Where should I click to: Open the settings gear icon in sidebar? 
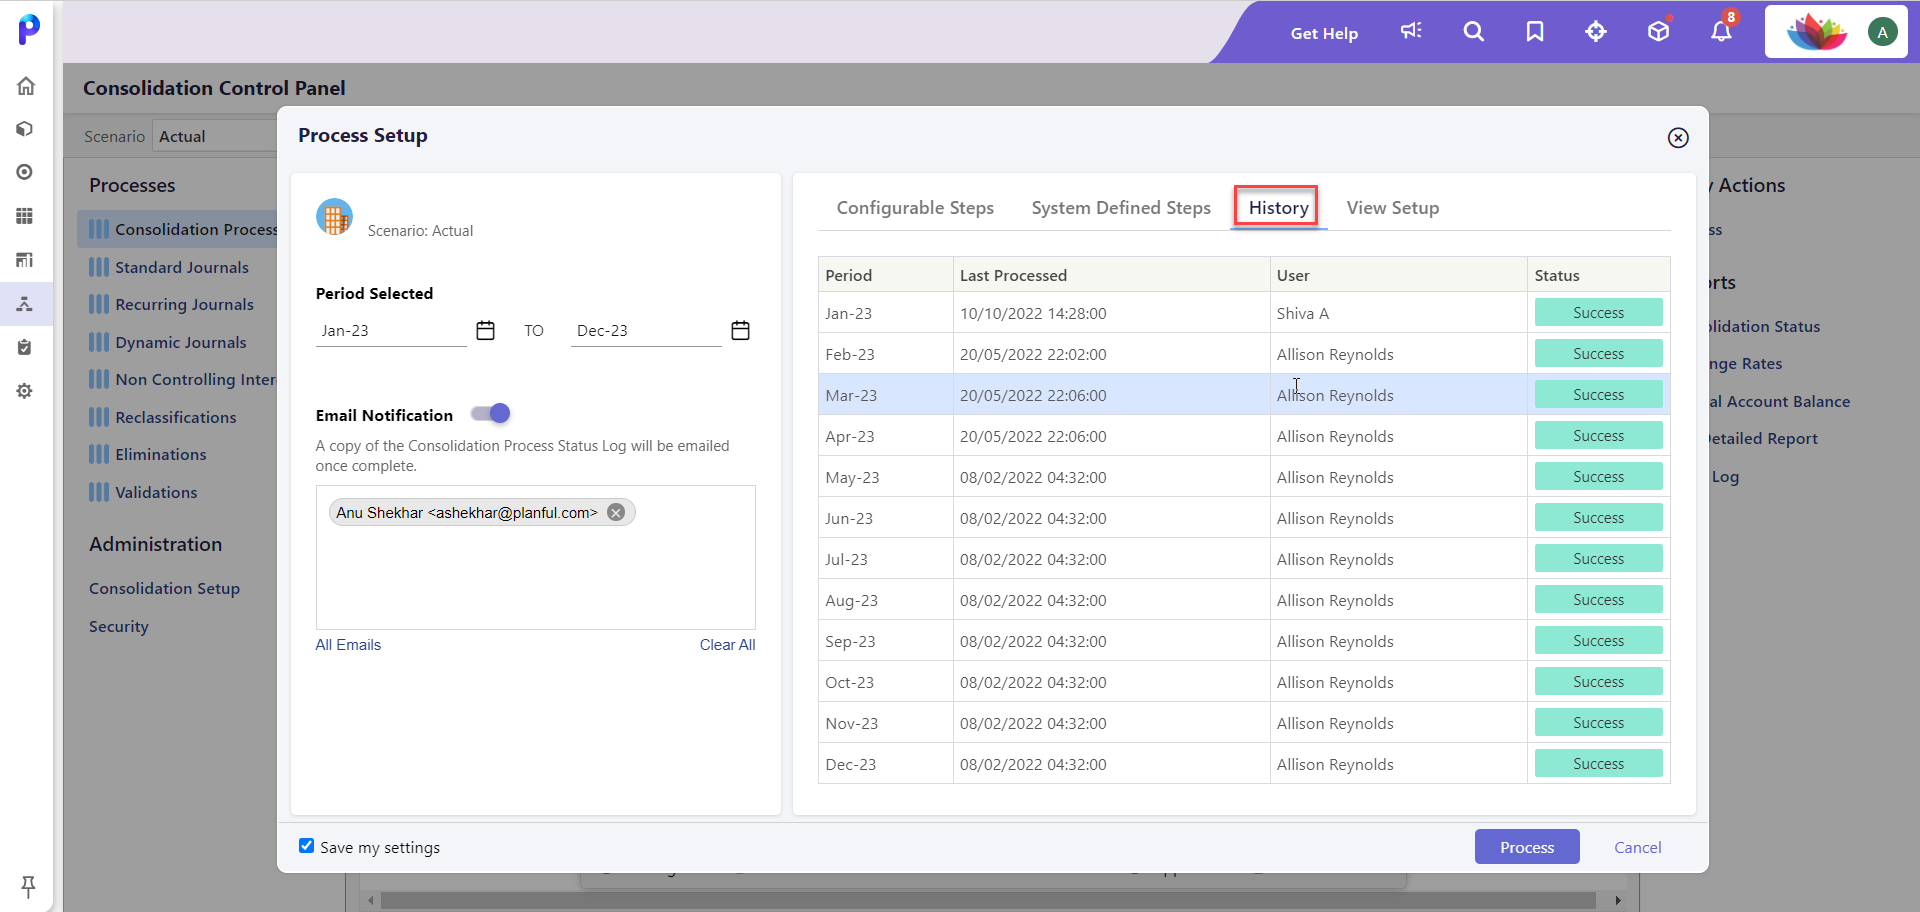point(25,391)
